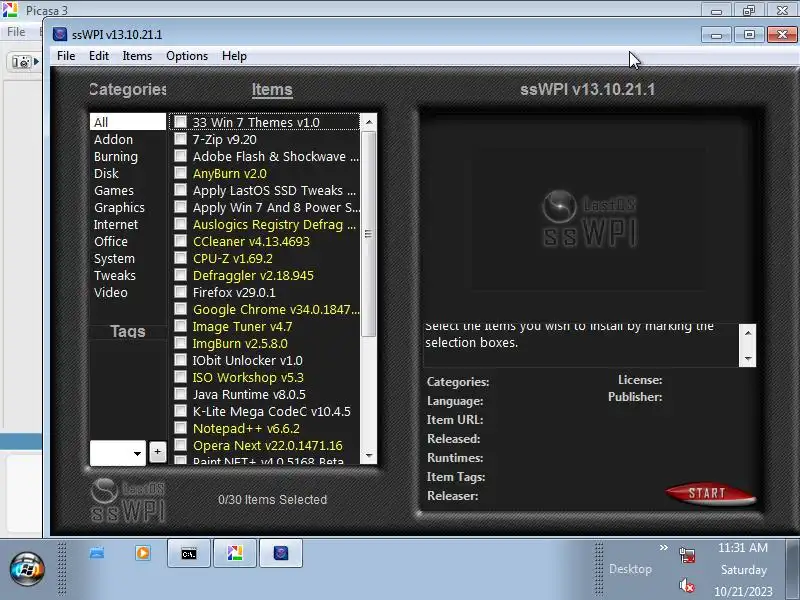Image resolution: width=800 pixels, height=600 pixels.
Task: Select the CCleaner v4.13.4693 checkbox
Action: tap(180, 241)
